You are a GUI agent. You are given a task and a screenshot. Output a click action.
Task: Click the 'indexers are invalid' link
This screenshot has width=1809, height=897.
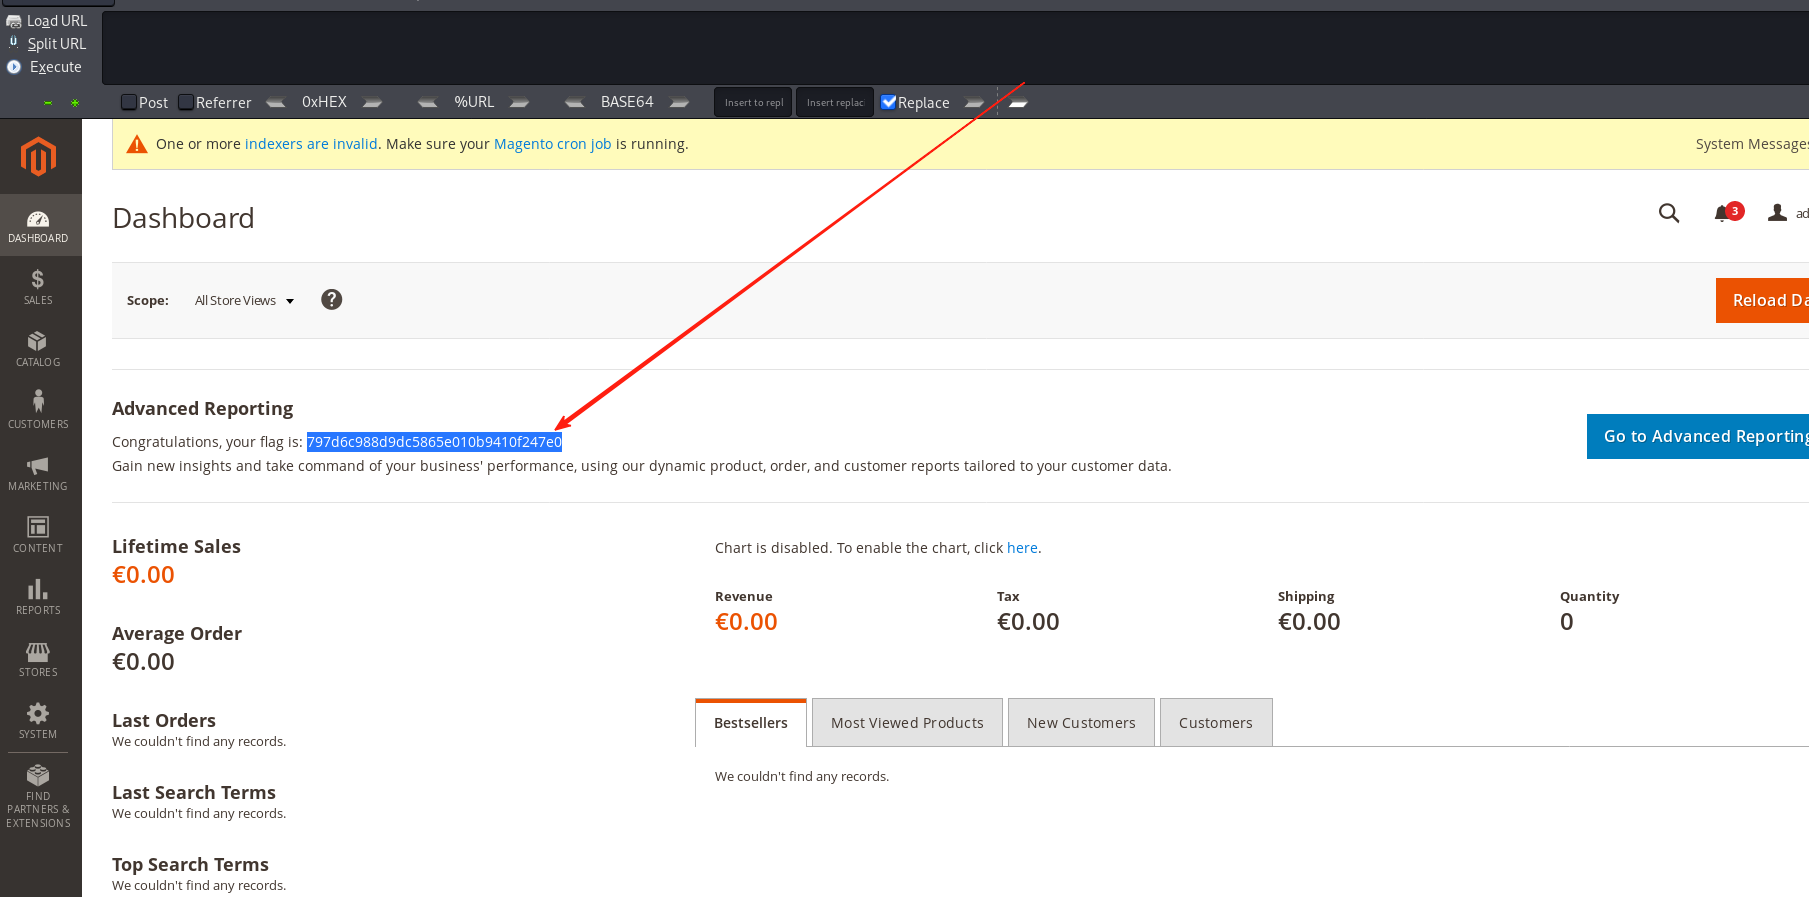pos(311,144)
